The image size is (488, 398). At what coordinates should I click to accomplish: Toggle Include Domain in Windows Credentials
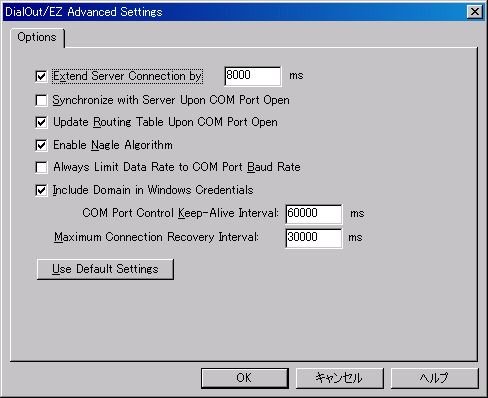tap(41, 190)
